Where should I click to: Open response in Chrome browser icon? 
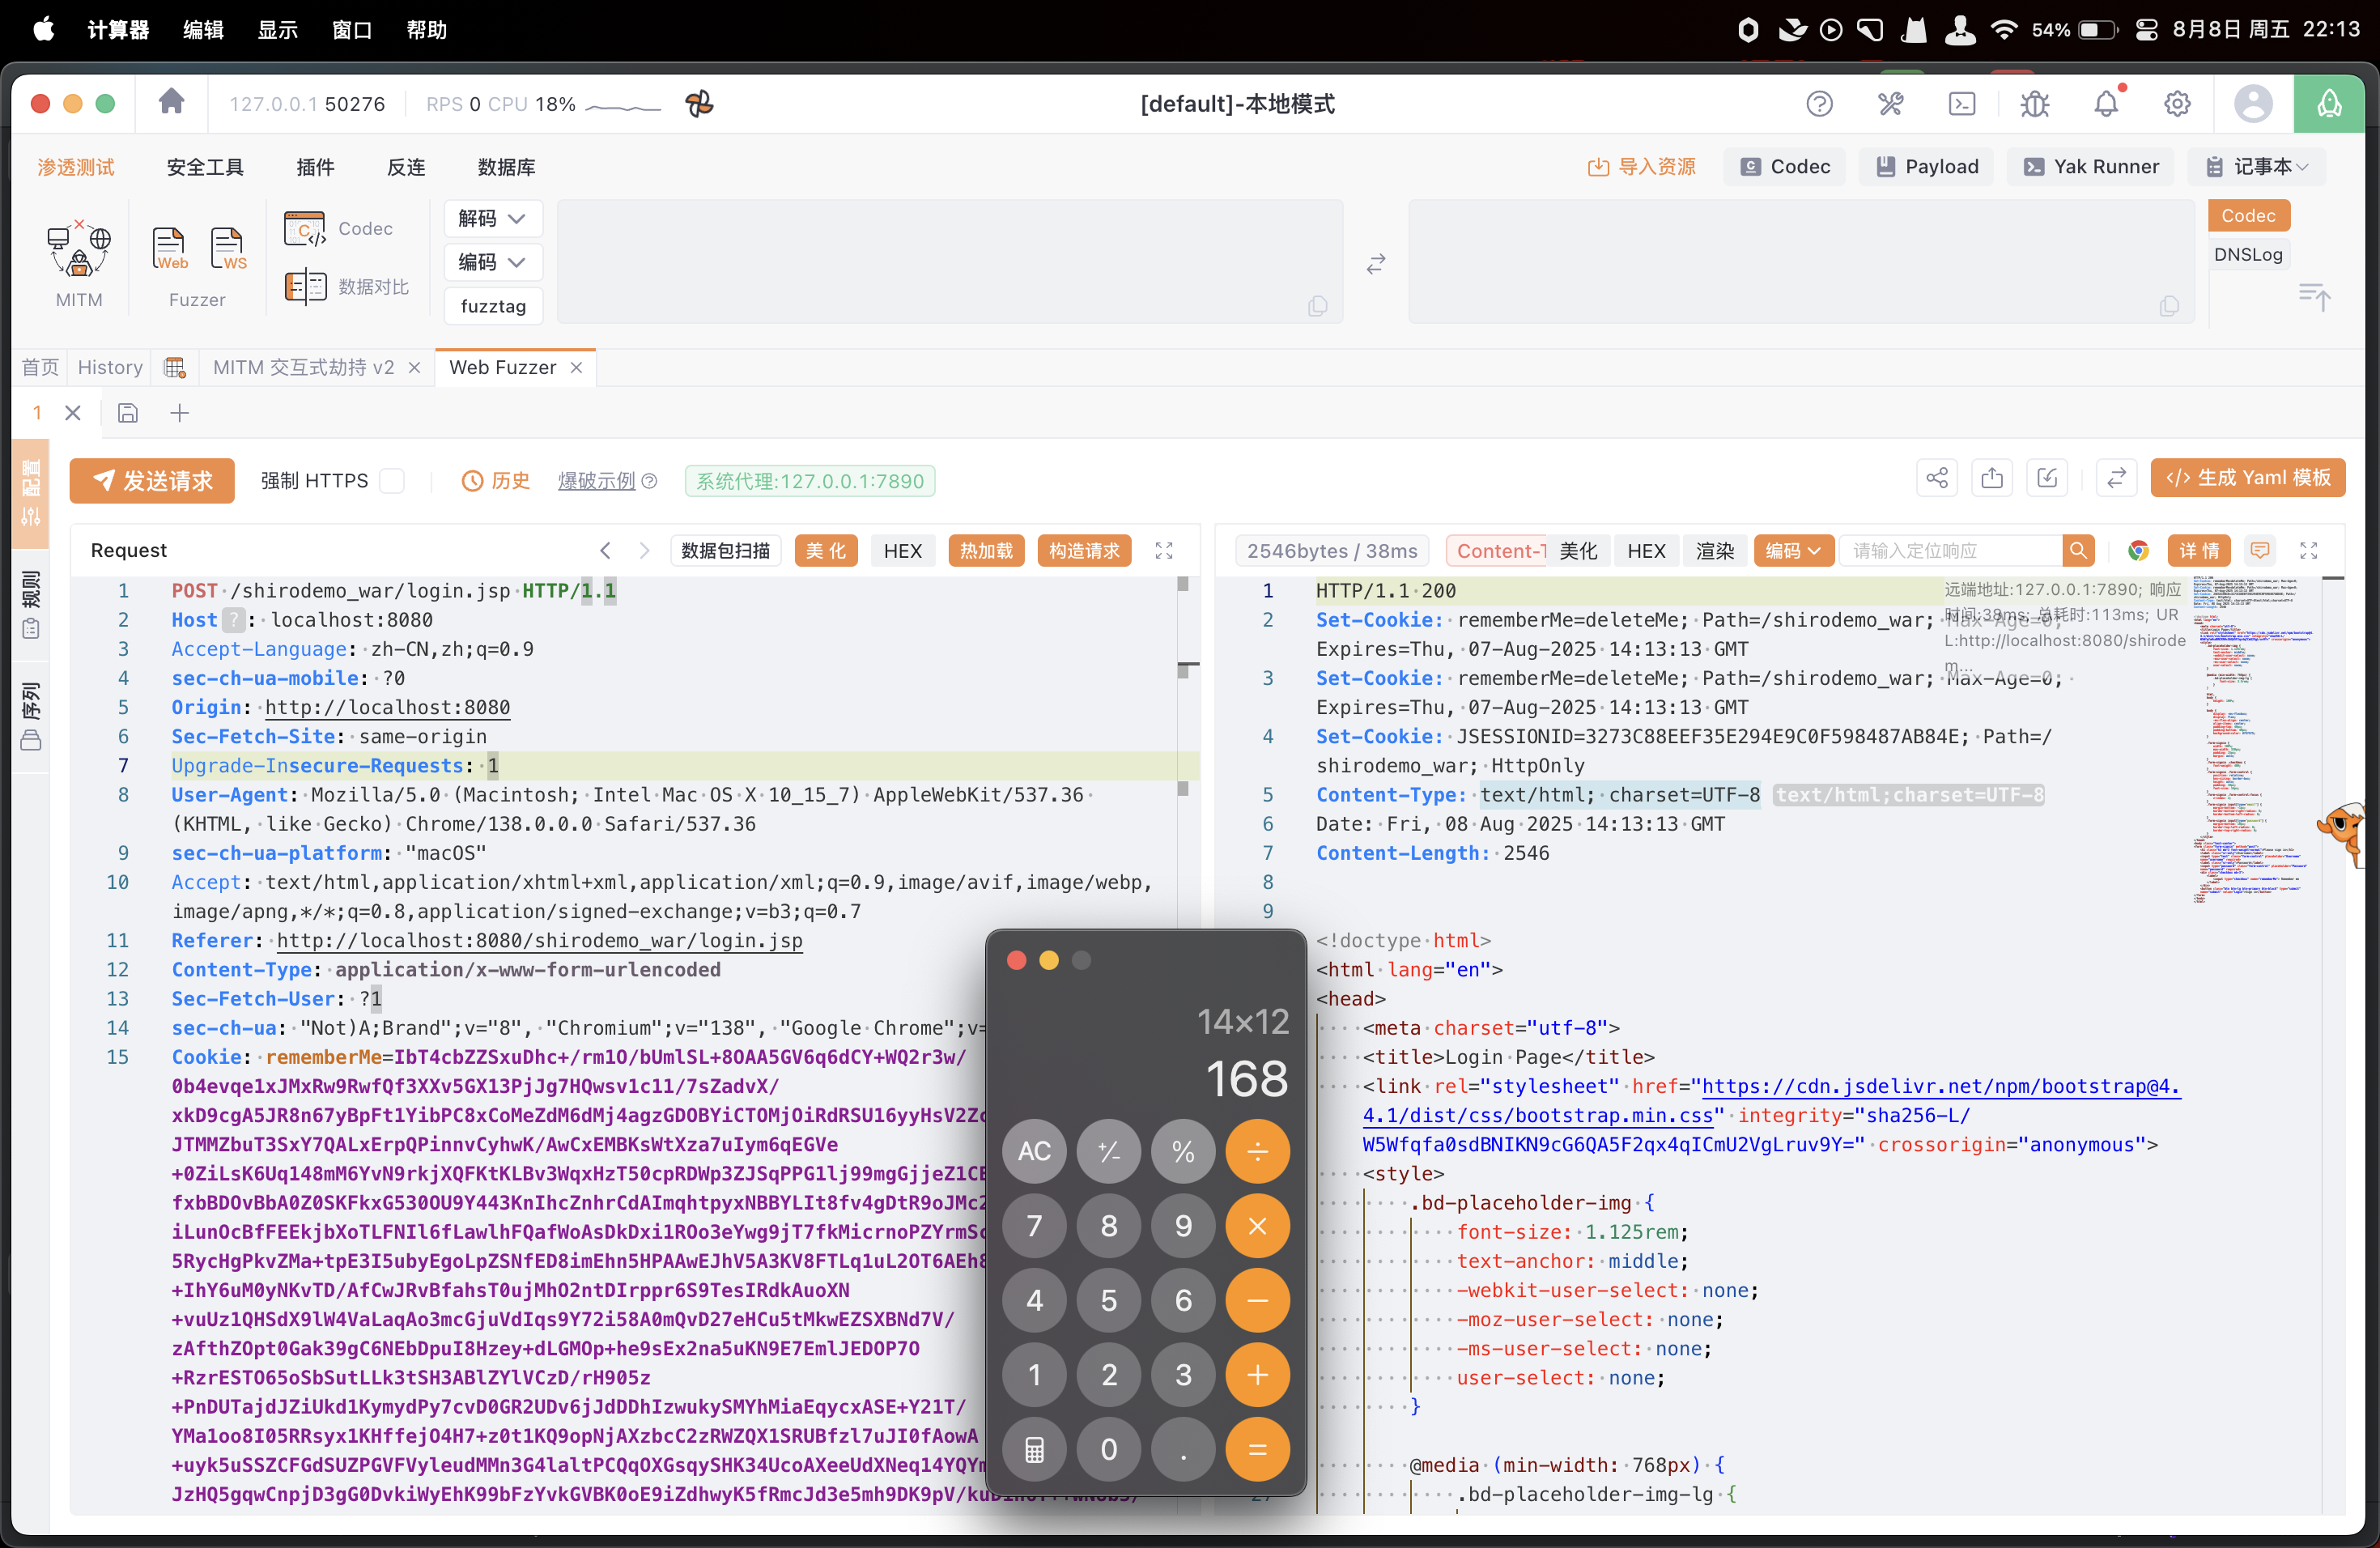(2138, 550)
